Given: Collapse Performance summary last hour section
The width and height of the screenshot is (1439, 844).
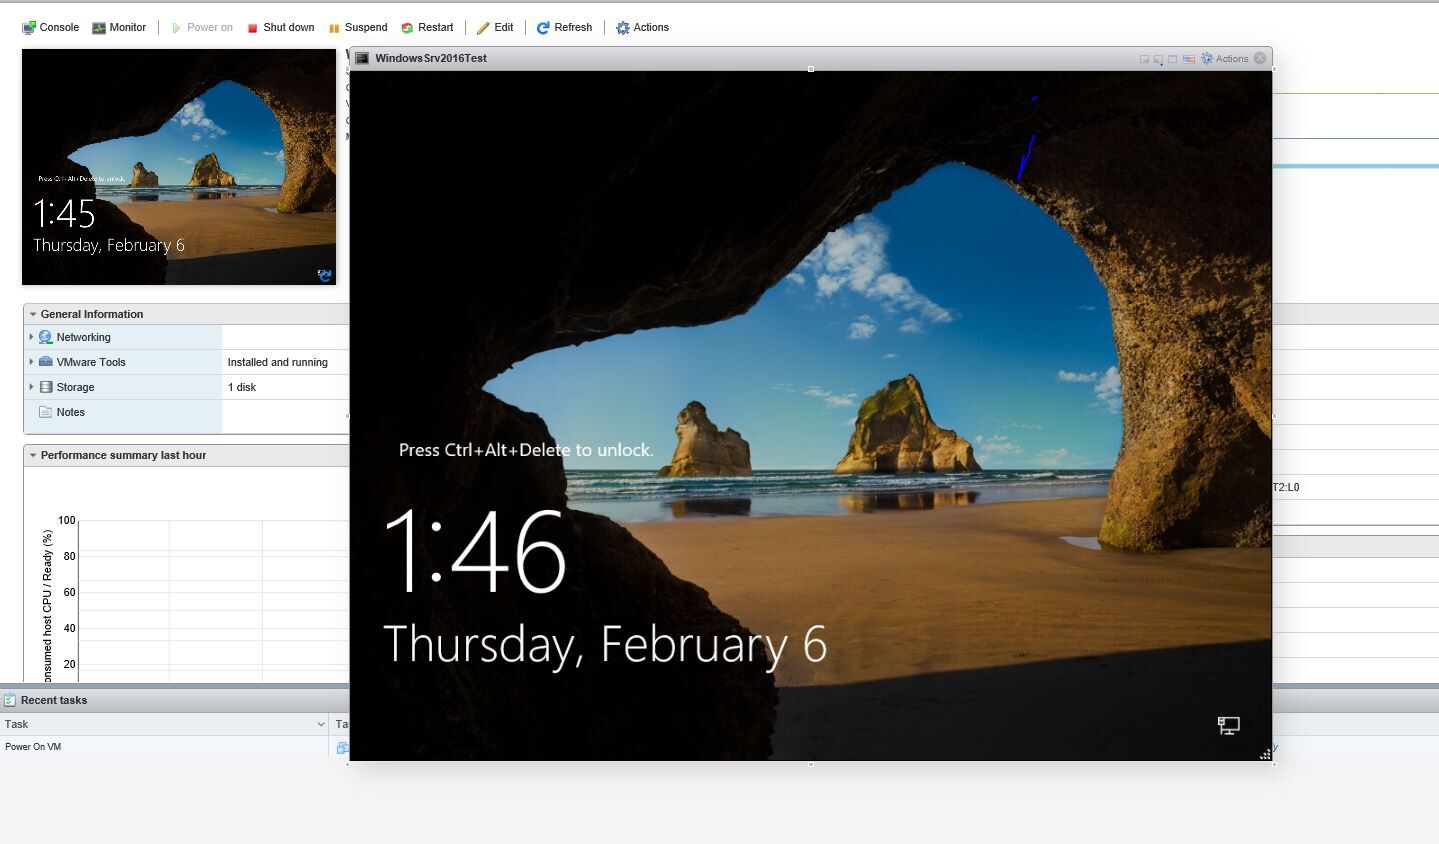Looking at the screenshot, I should pyautogui.click(x=33, y=455).
